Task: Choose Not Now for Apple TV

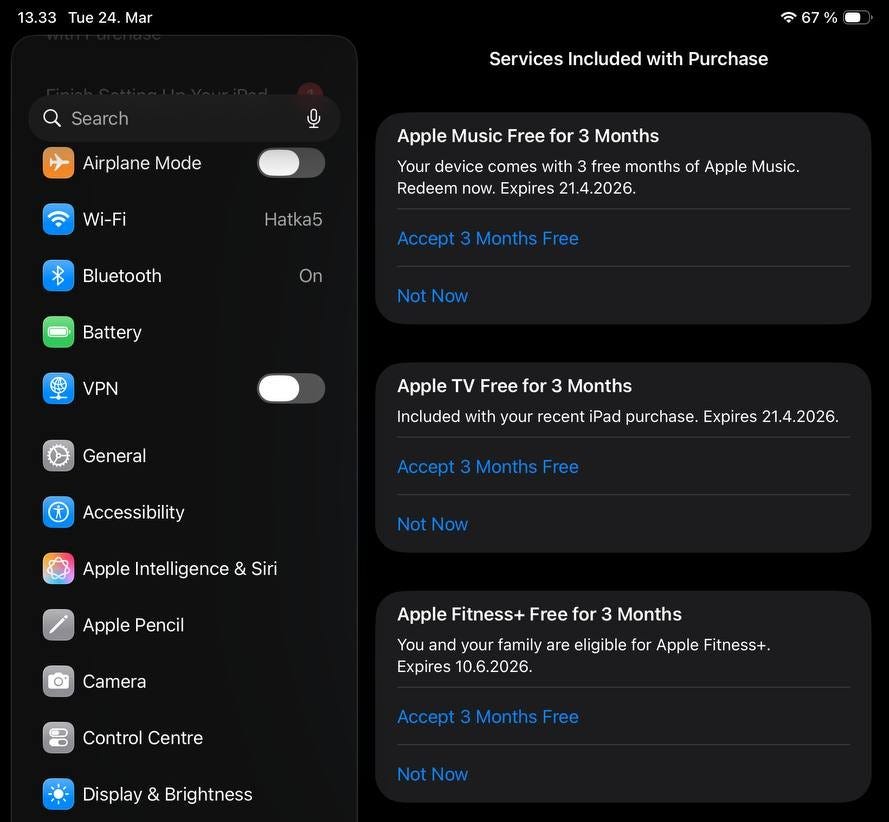Action: point(433,524)
